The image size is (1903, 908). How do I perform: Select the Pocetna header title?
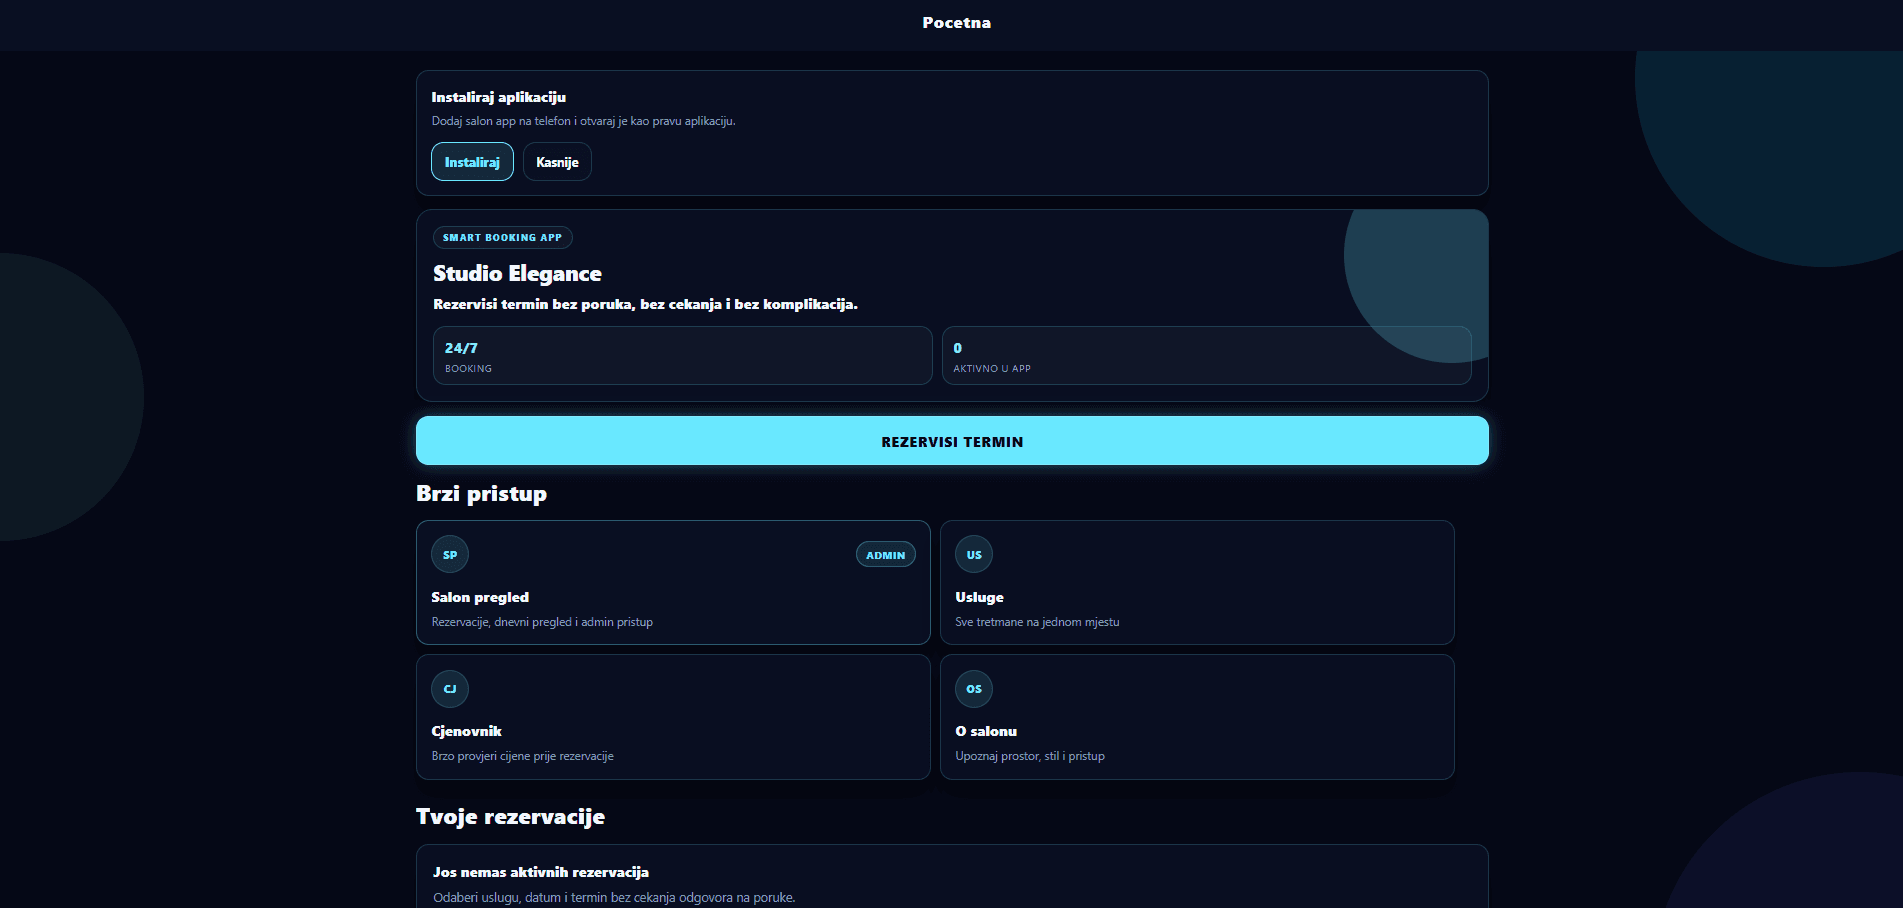pyautogui.click(x=957, y=23)
